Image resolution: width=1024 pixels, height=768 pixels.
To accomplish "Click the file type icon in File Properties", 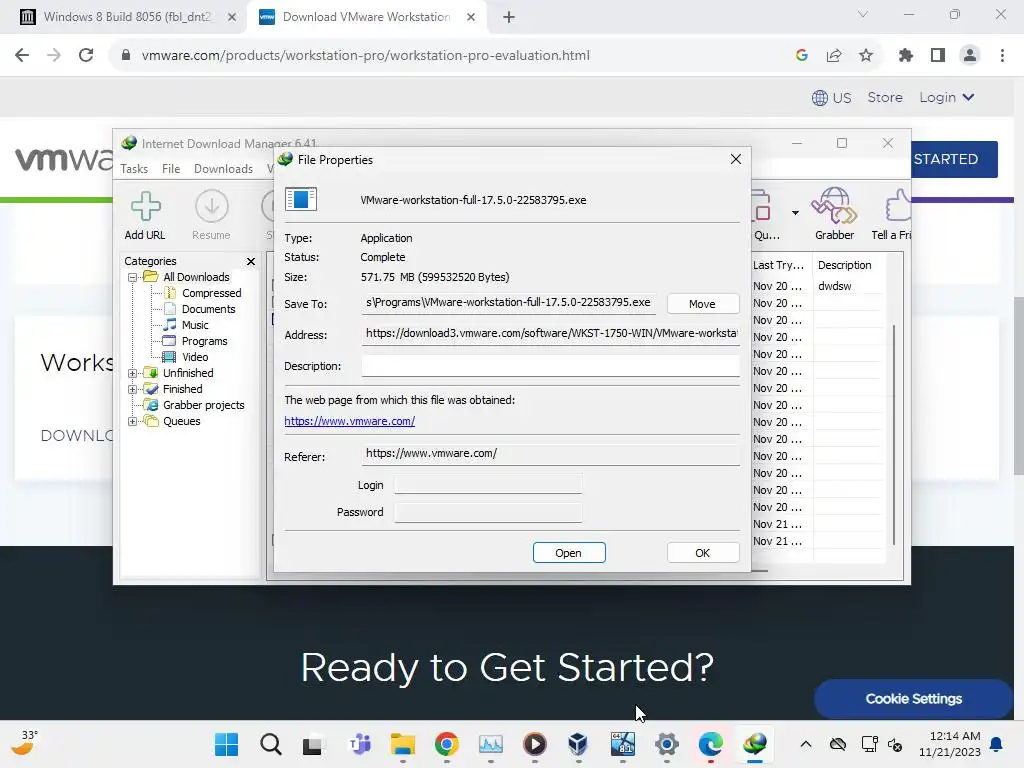I will tap(301, 199).
